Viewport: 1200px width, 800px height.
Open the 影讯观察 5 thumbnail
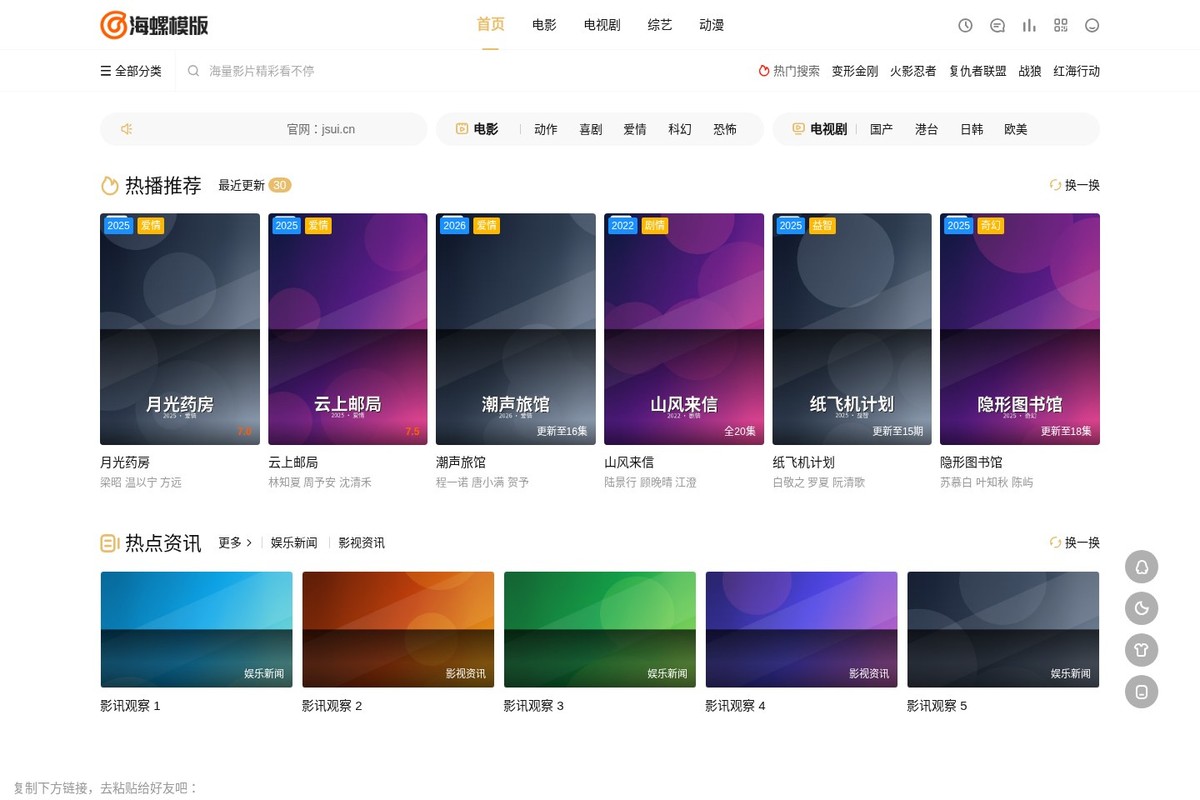(1003, 629)
